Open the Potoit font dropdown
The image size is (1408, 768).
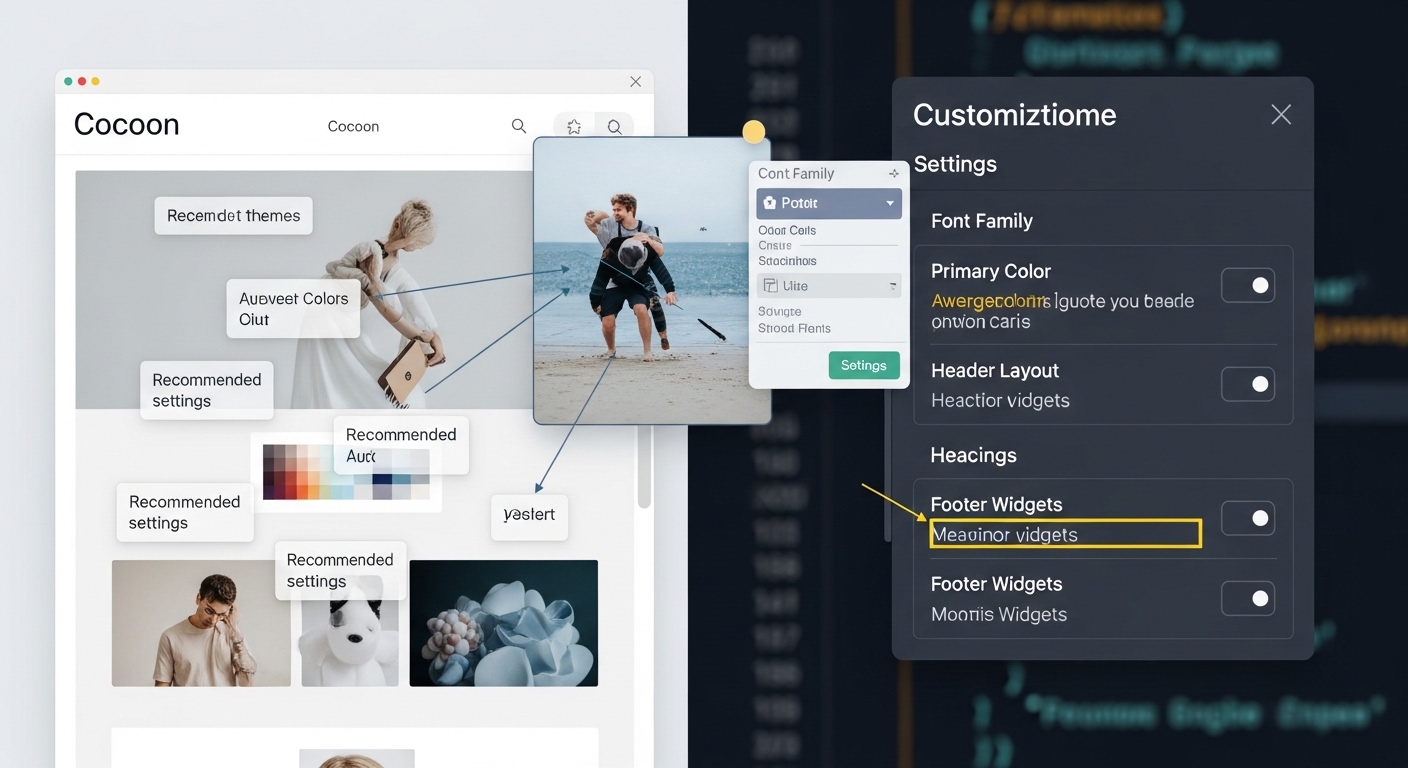[829, 203]
